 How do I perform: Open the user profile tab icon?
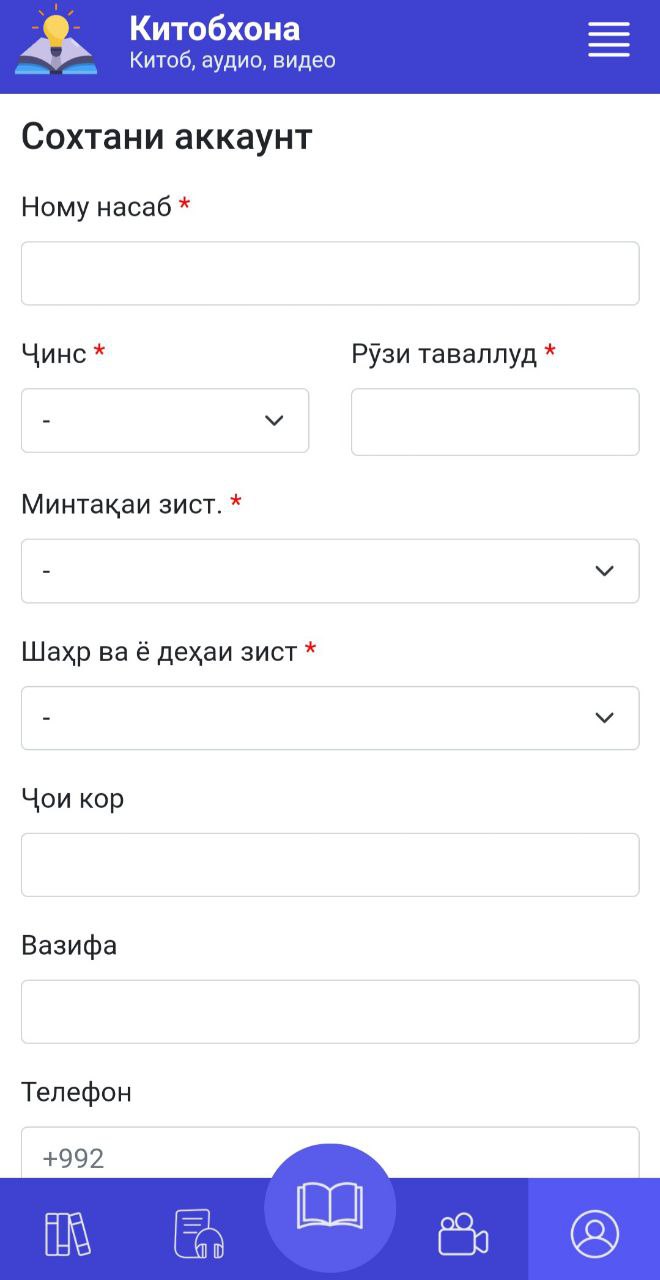[x=595, y=1233]
